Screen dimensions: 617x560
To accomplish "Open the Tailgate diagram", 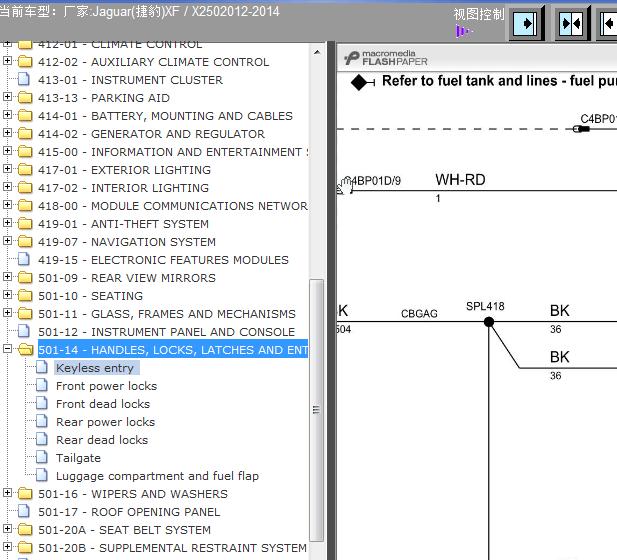I will [x=78, y=458].
